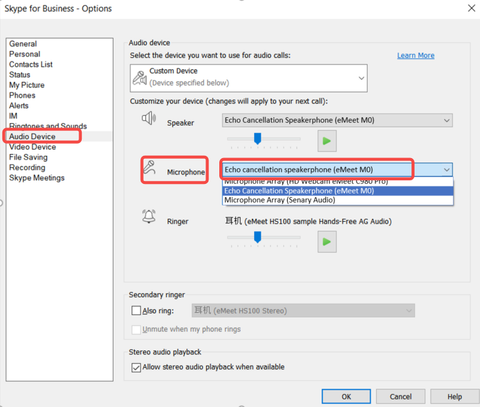
Task: Open Skype Meetings settings
Action: coord(37,178)
